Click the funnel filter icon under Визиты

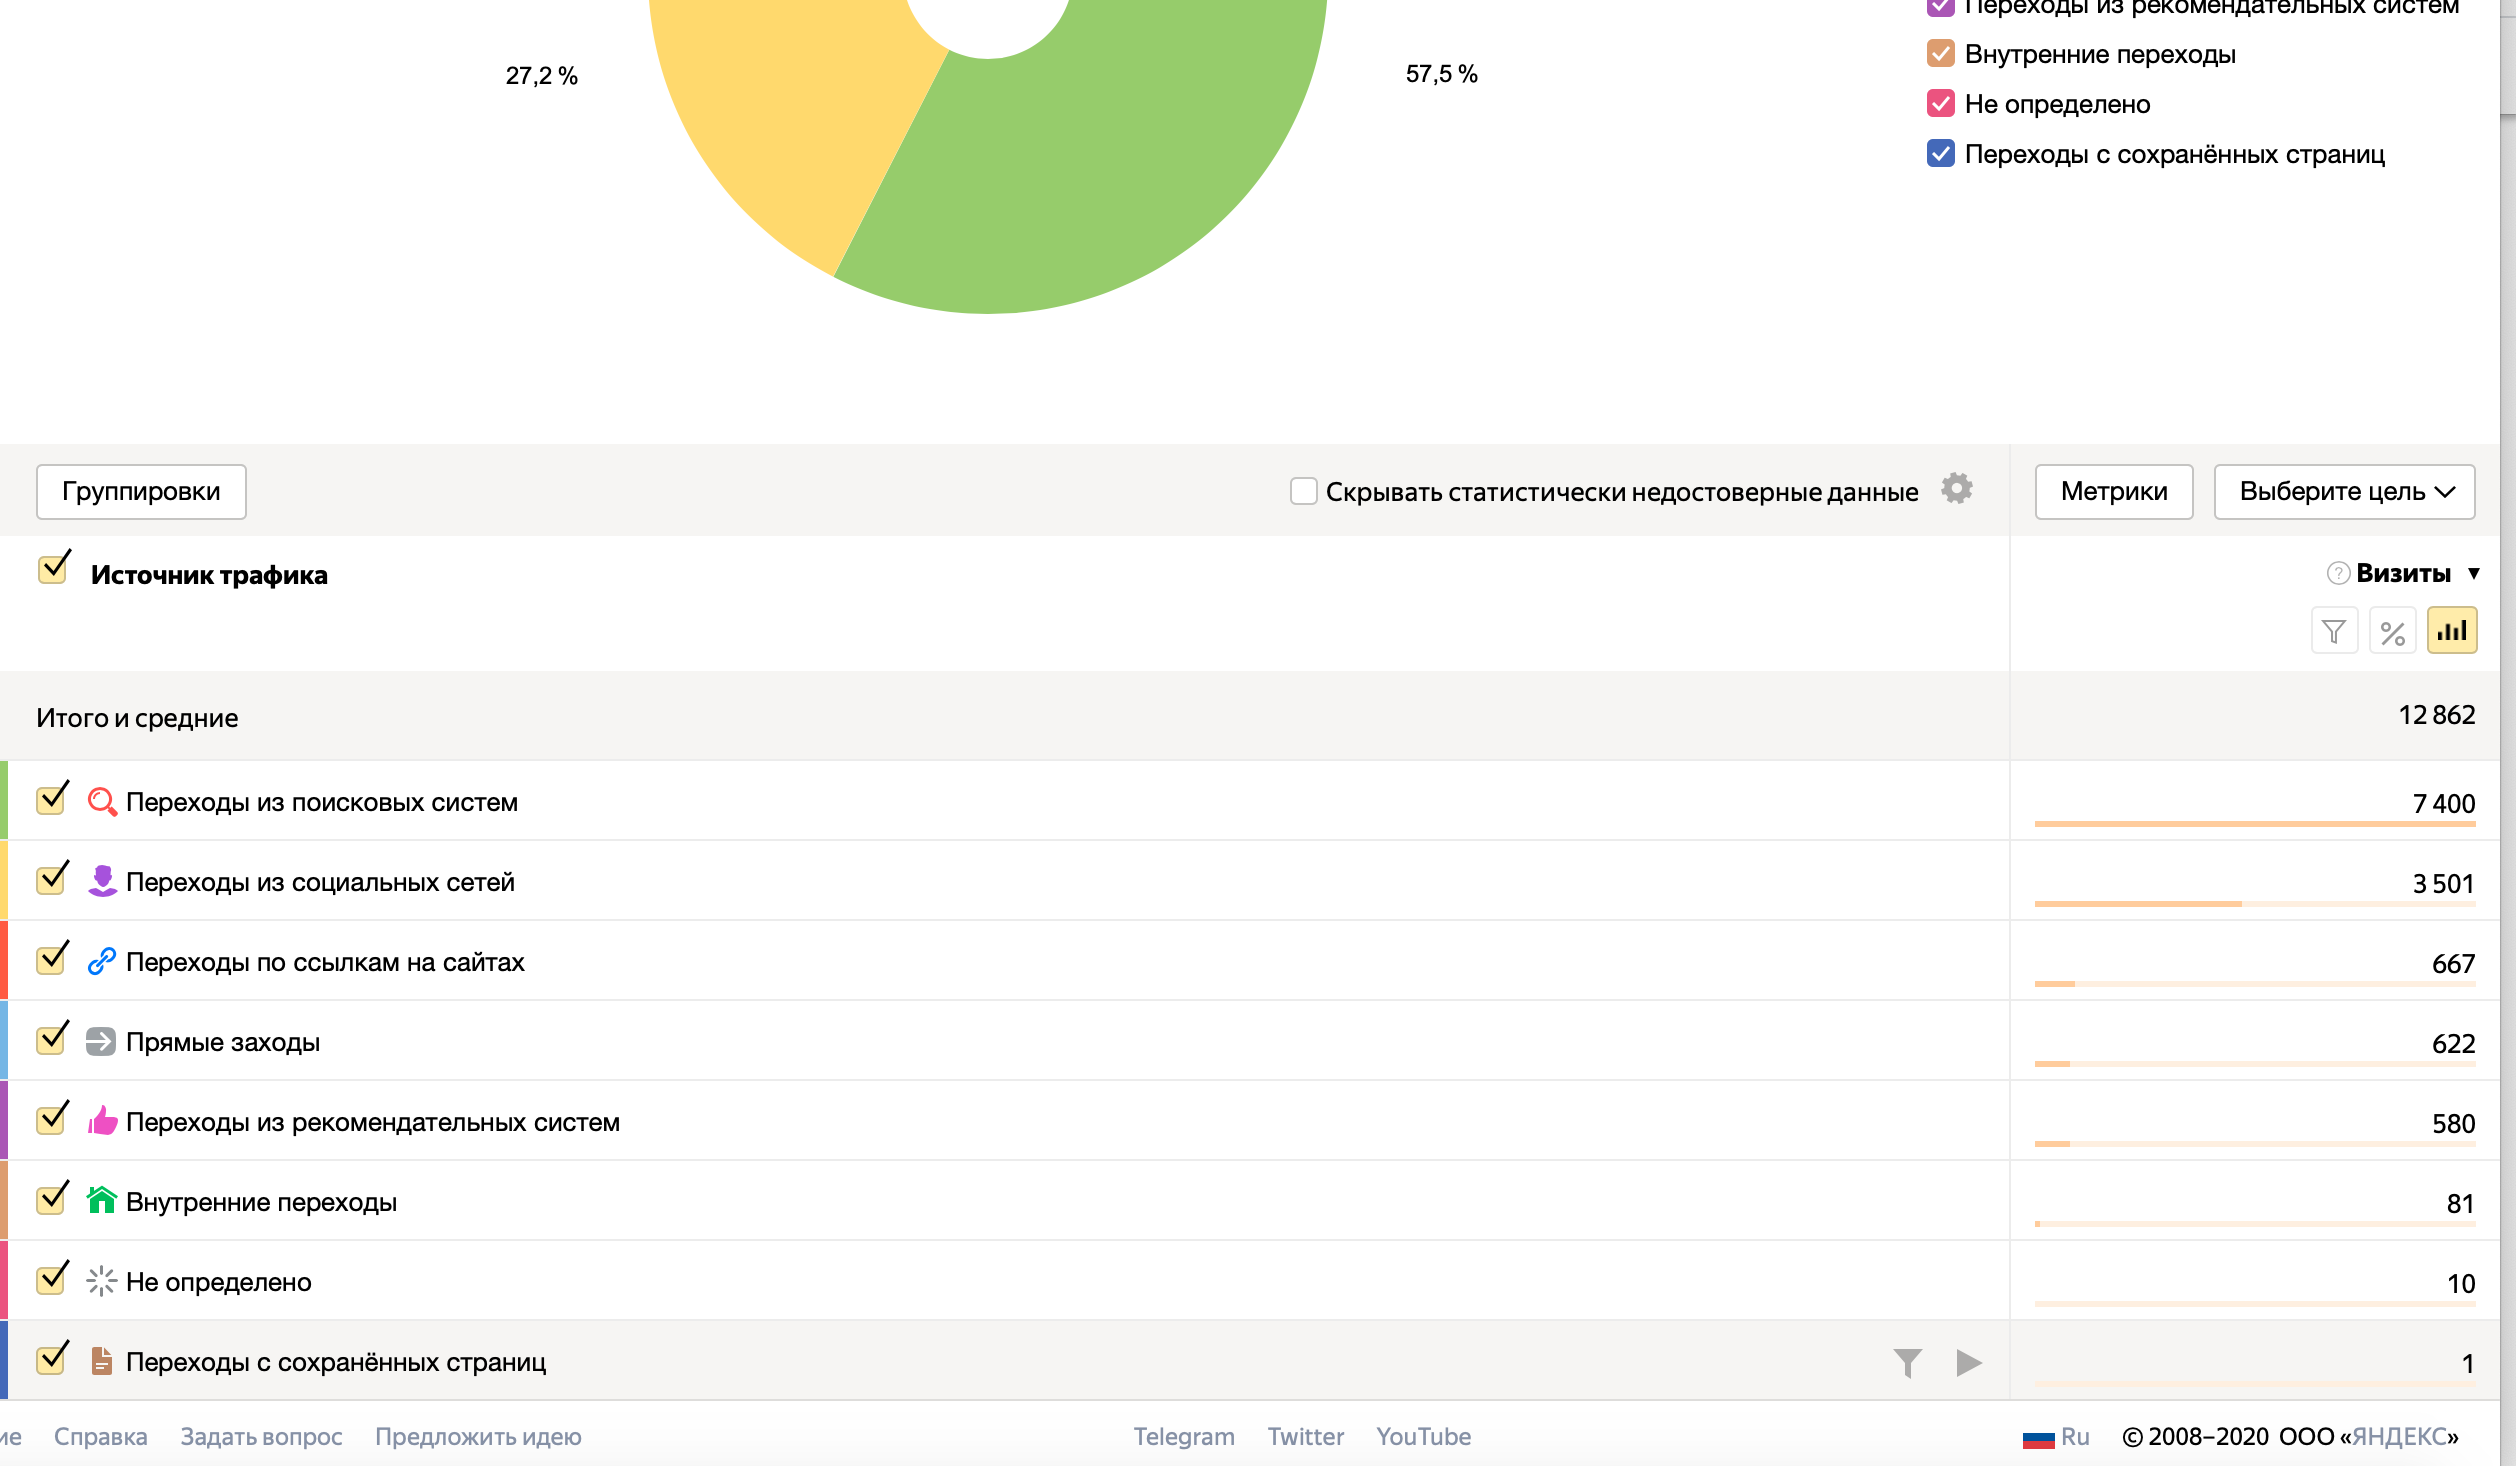point(2334,631)
